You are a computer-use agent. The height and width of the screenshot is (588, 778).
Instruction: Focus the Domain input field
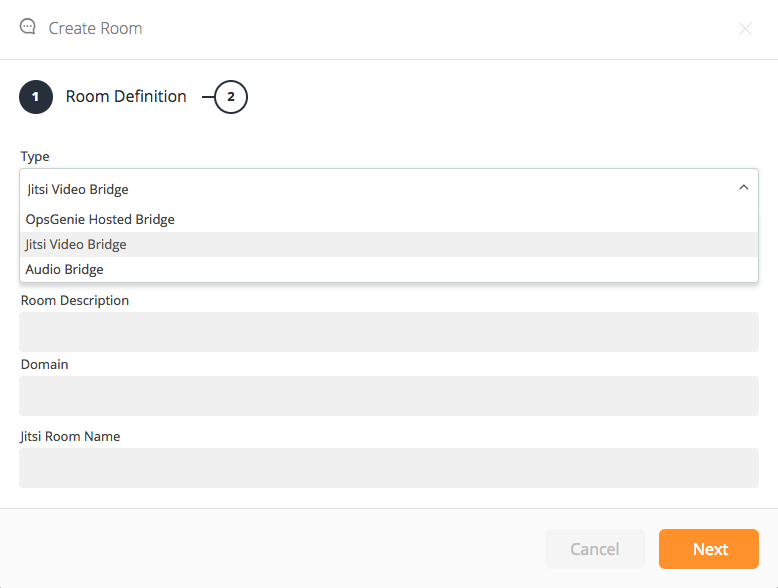pyautogui.click(x=388, y=396)
